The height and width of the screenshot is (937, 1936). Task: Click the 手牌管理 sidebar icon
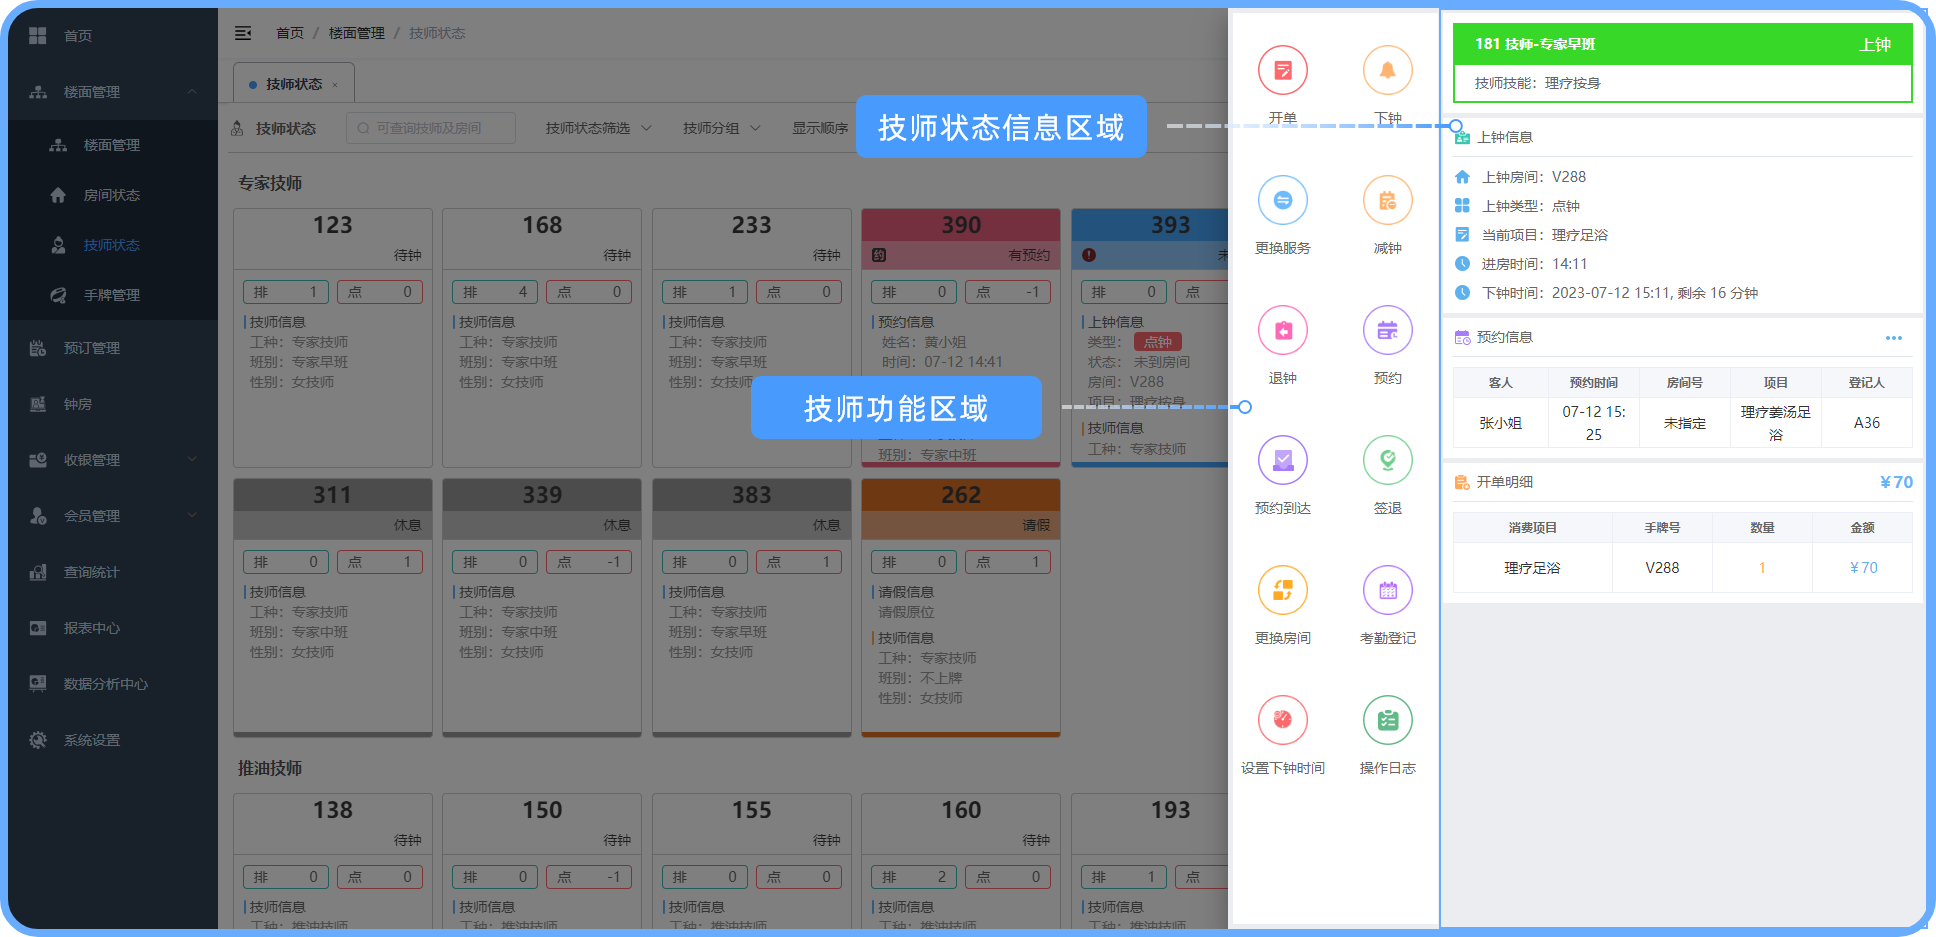58,295
